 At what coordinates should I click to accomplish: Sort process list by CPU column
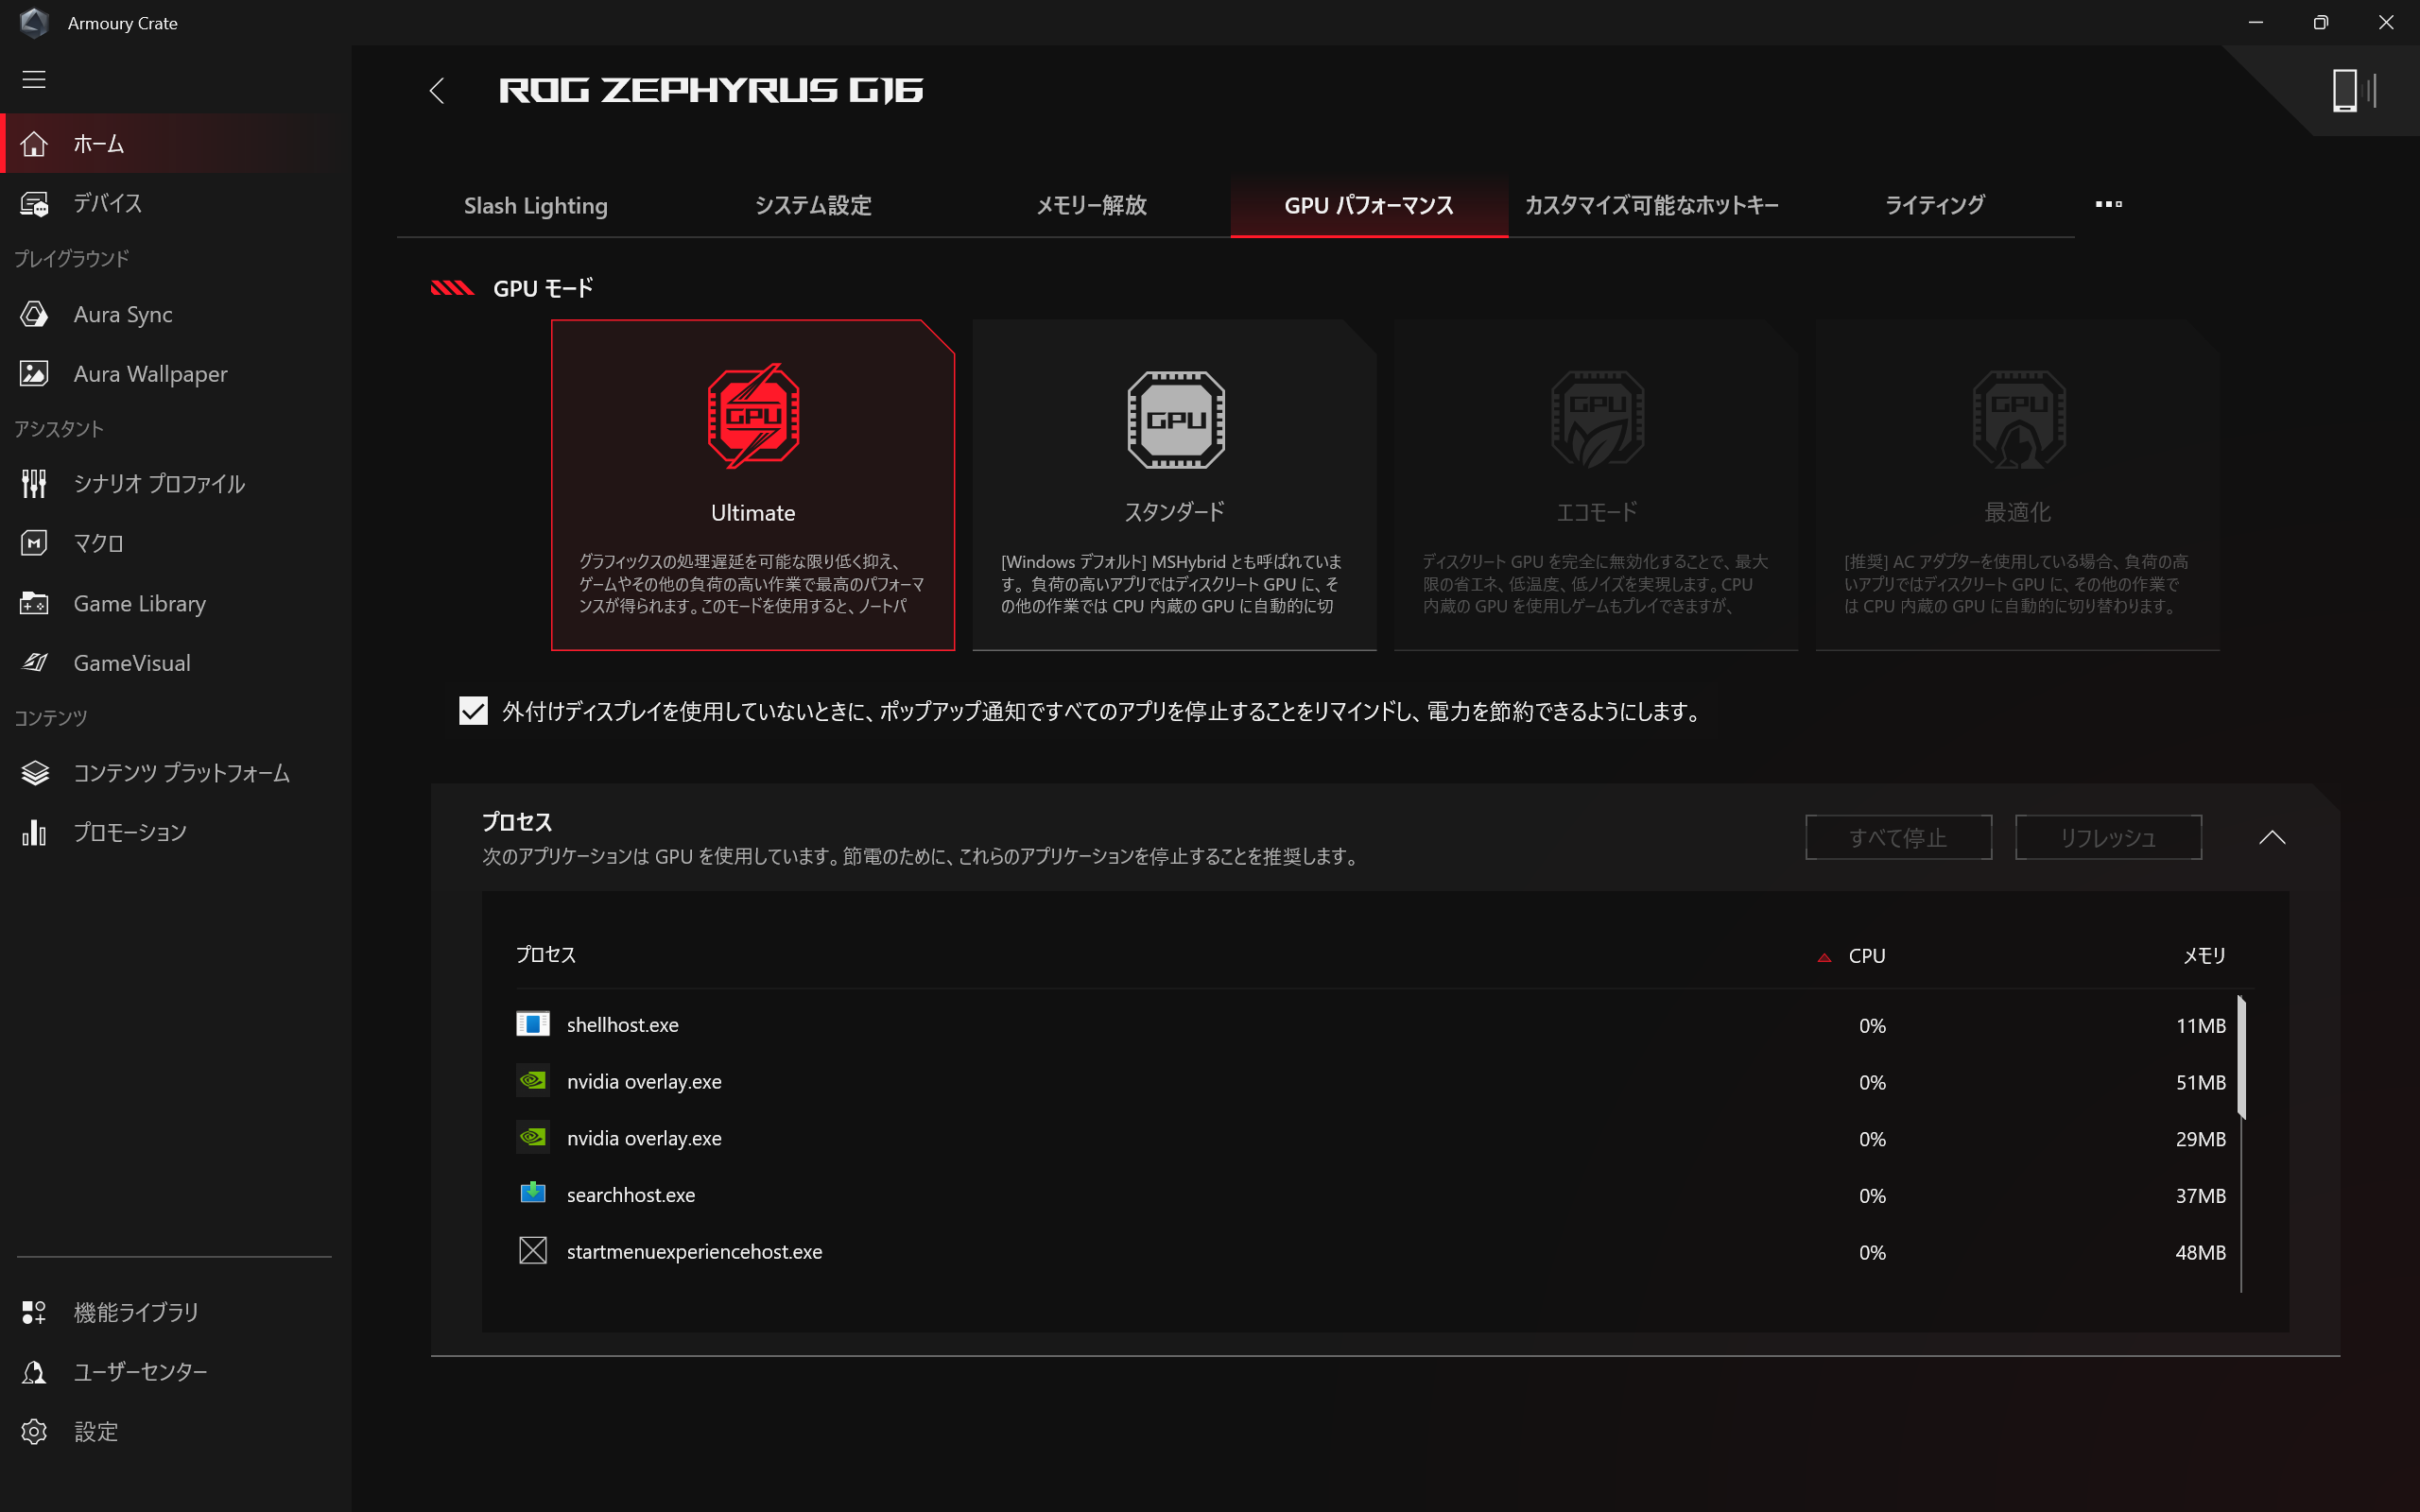[x=1866, y=956]
